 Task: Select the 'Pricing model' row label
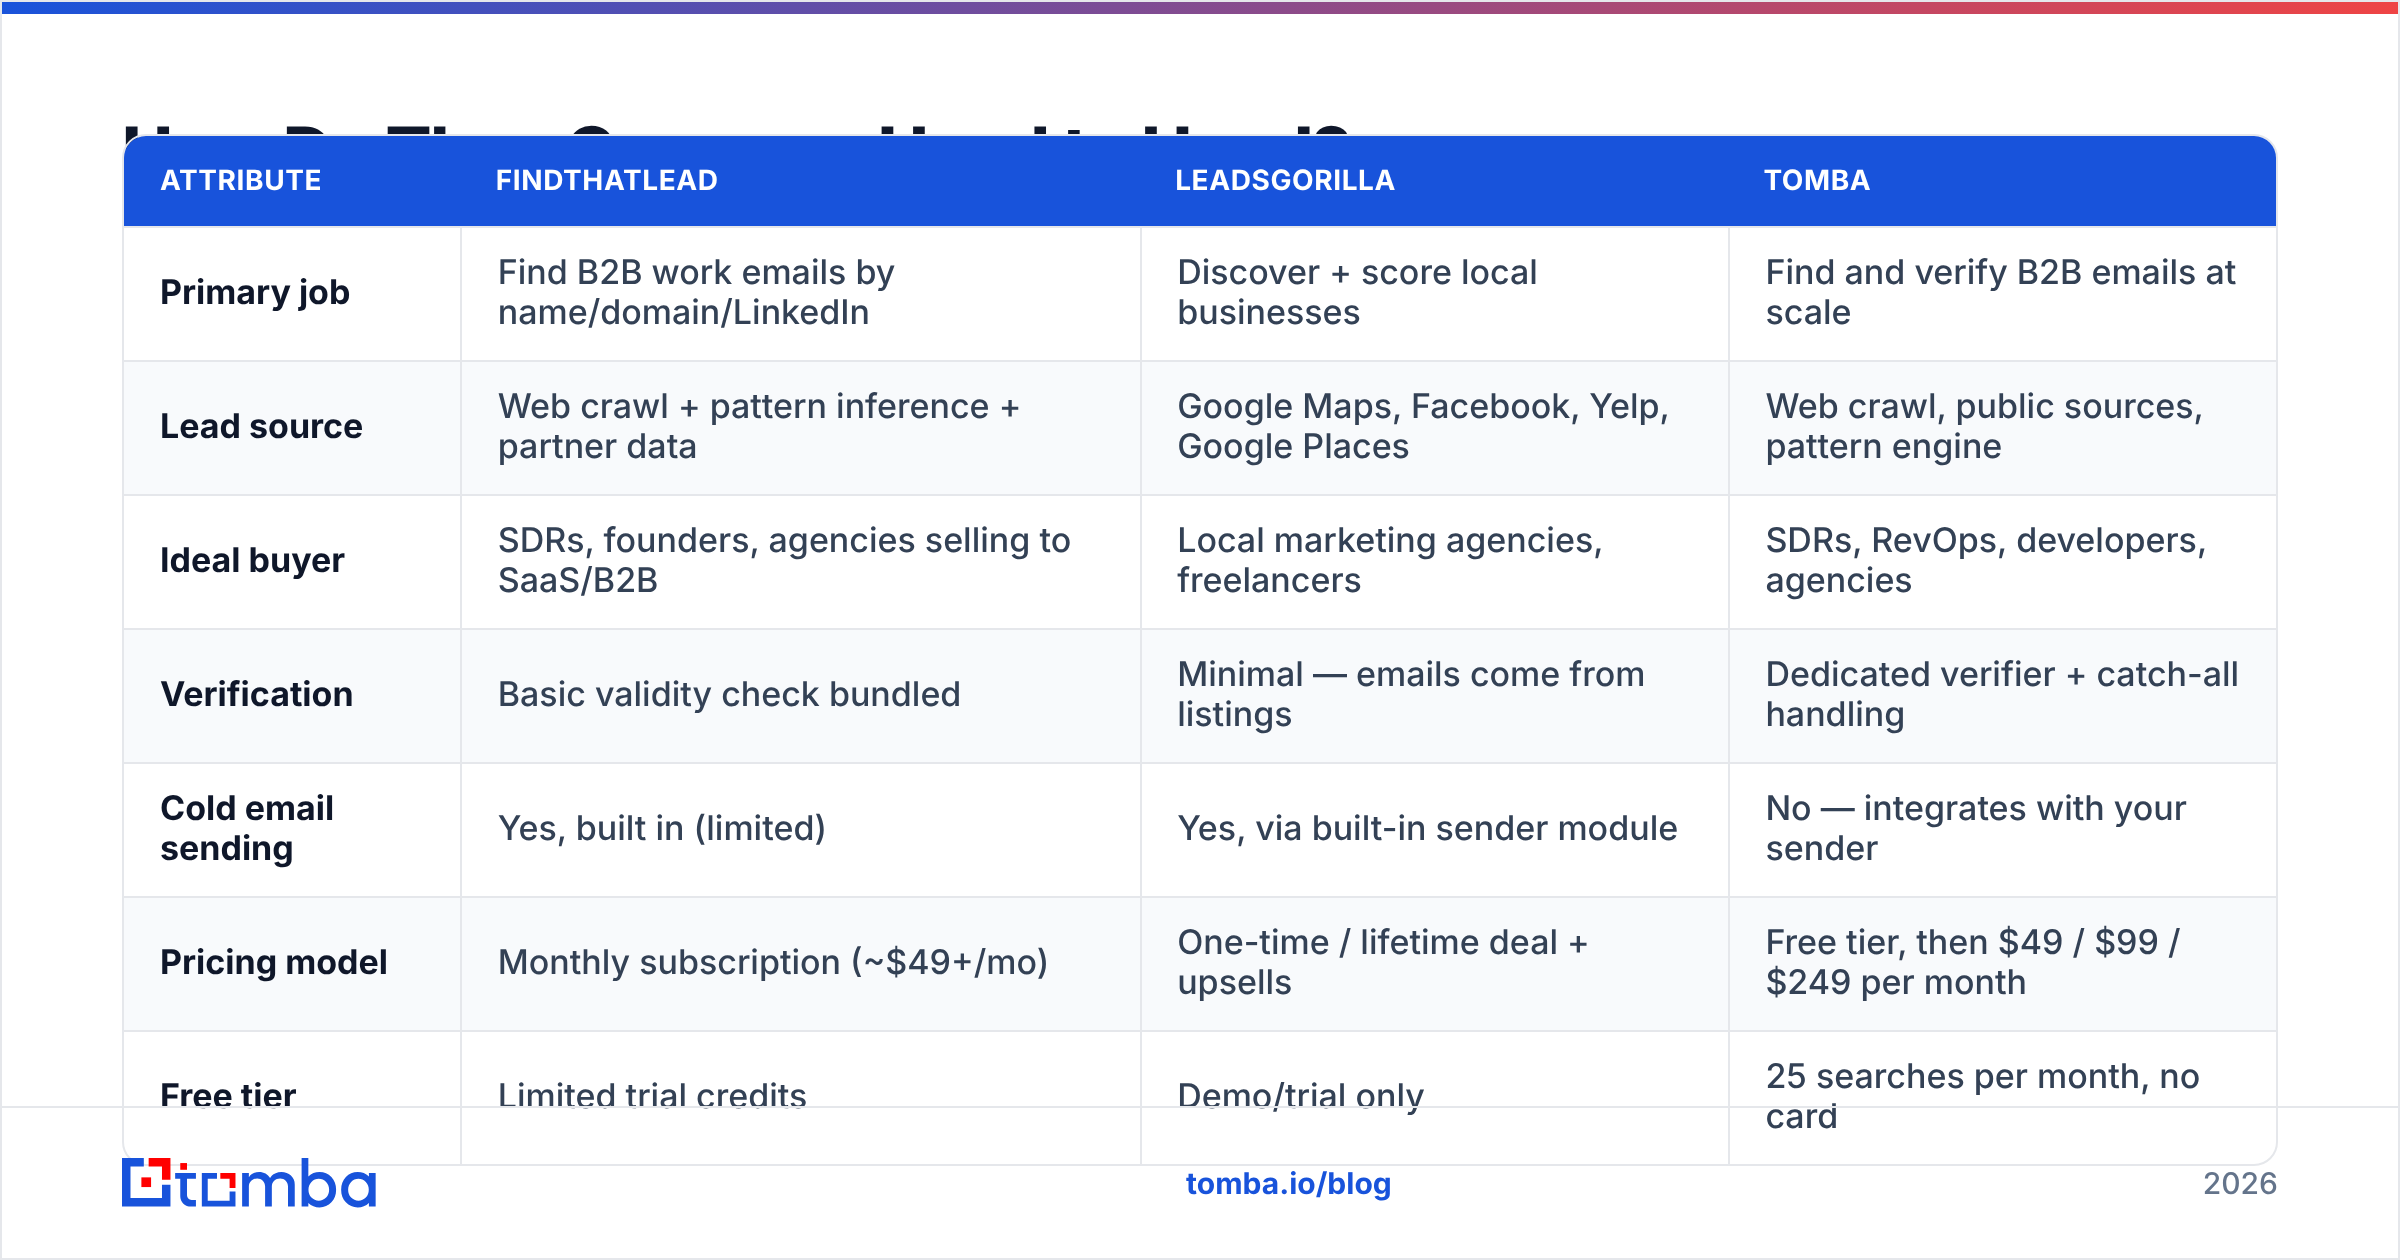[274, 962]
